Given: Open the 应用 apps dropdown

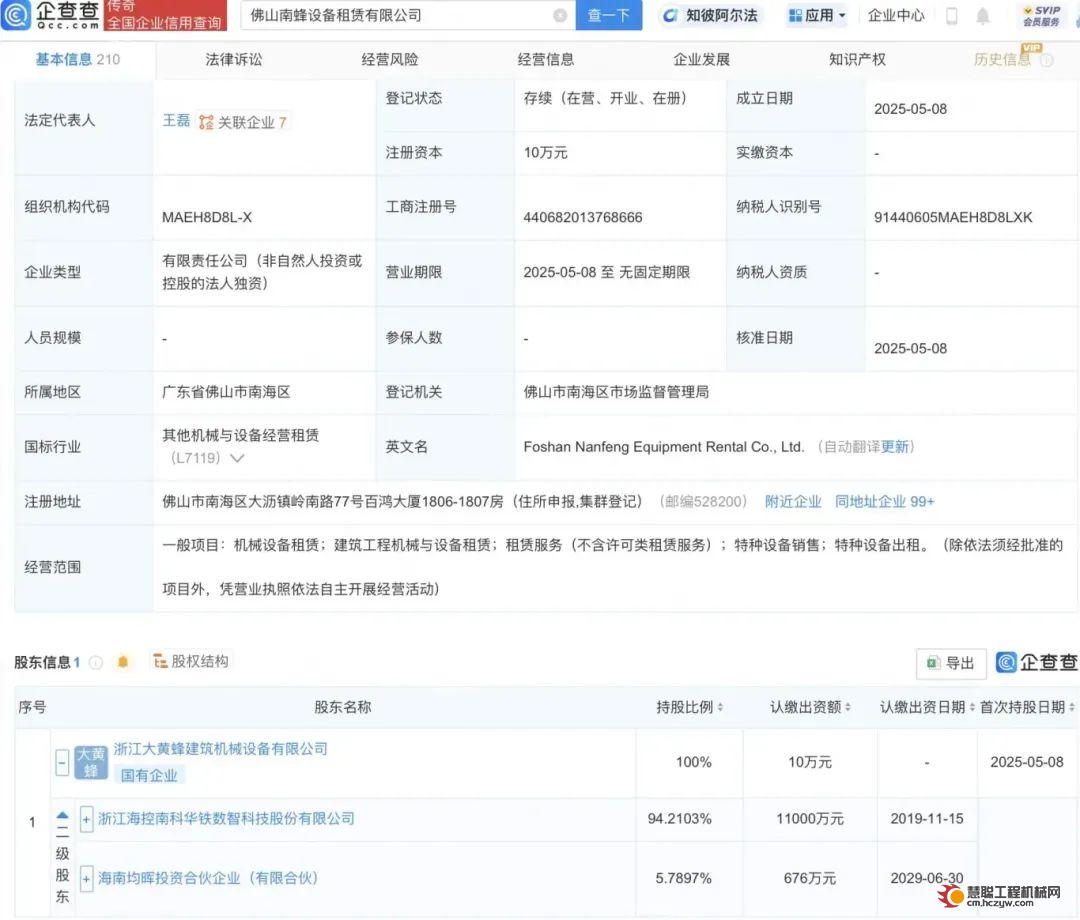Looking at the screenshot, I should tap(817, 15).
